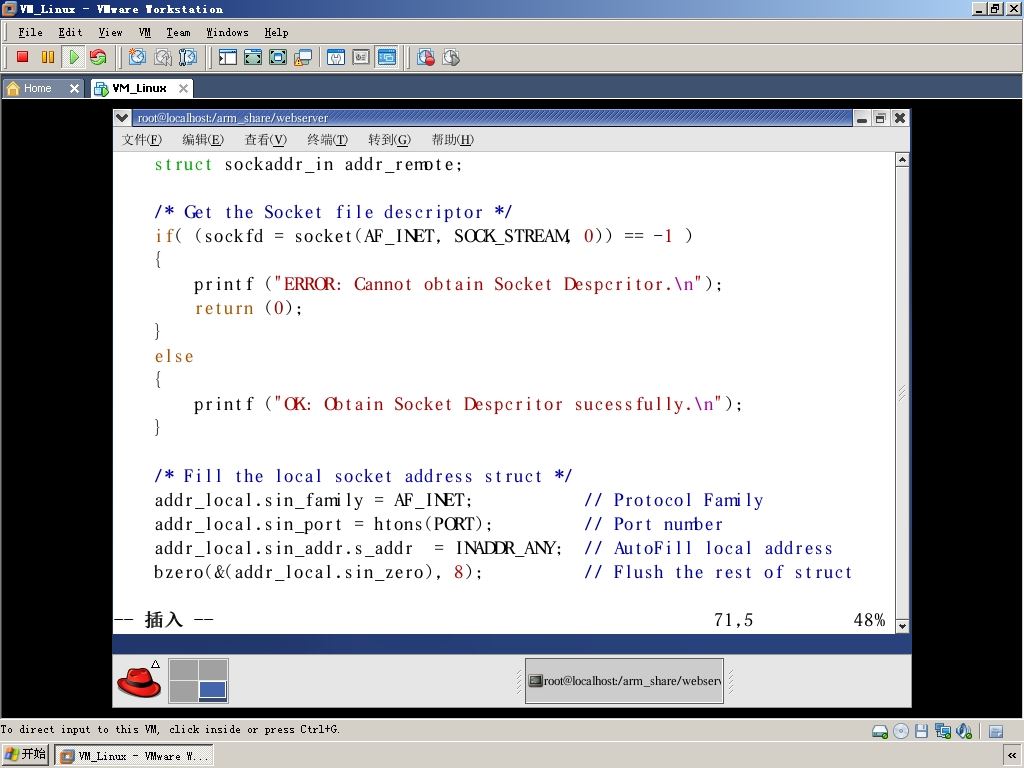
Task: Click VM_Linux VMware taskbar button
Action: (x=133, y=756)
